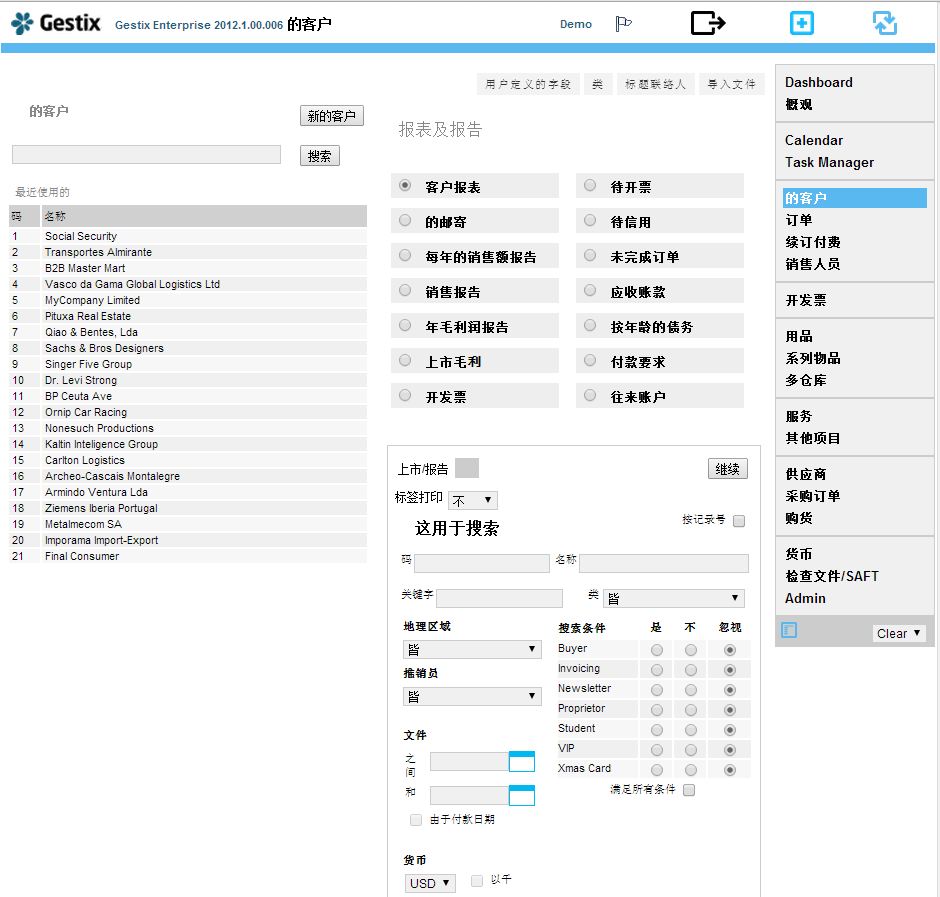Click the blue plus add icon
The image size is (940, 897).
click(x=802, y=23)
